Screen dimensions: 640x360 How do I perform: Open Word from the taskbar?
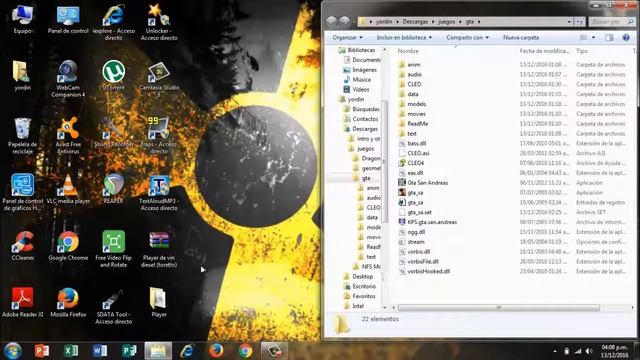click(100, 351)
